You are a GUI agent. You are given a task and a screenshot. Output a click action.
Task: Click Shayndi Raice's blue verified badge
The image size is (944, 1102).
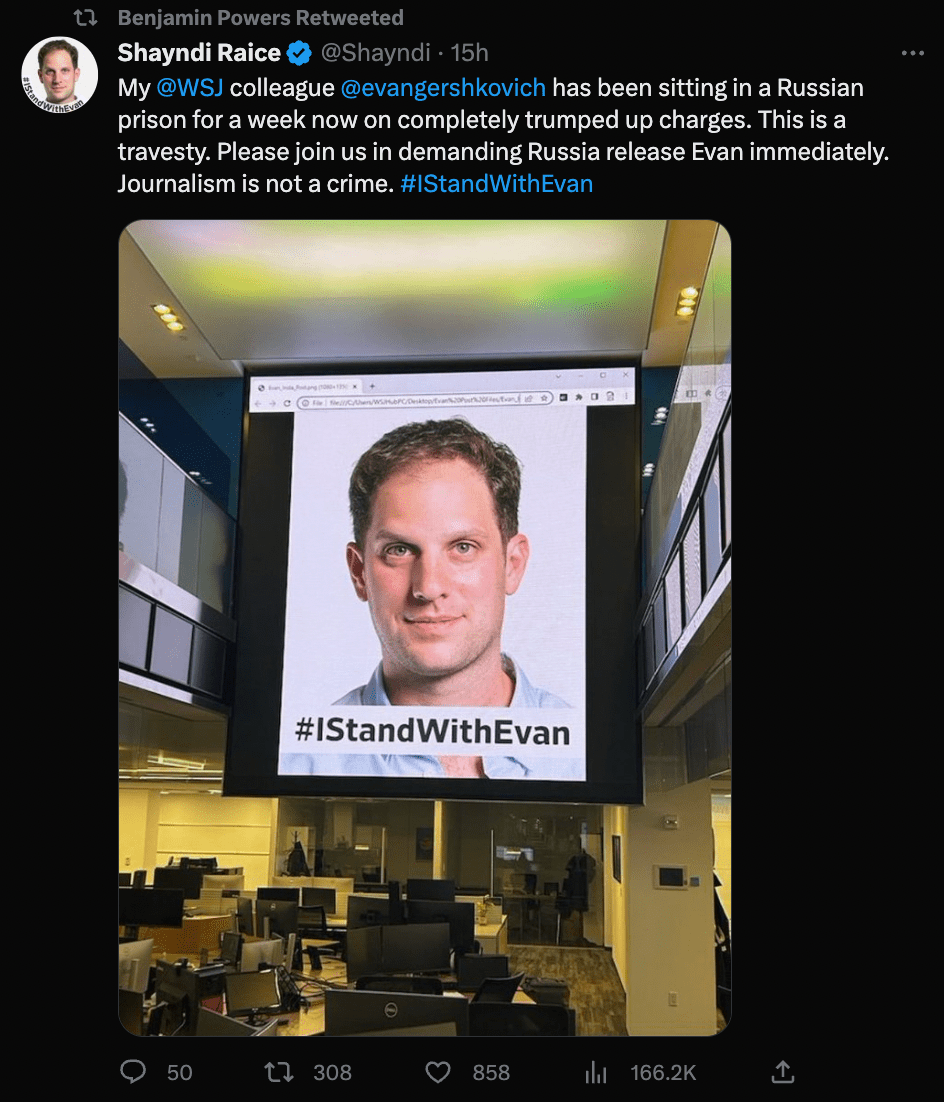(x=299, y=53)
